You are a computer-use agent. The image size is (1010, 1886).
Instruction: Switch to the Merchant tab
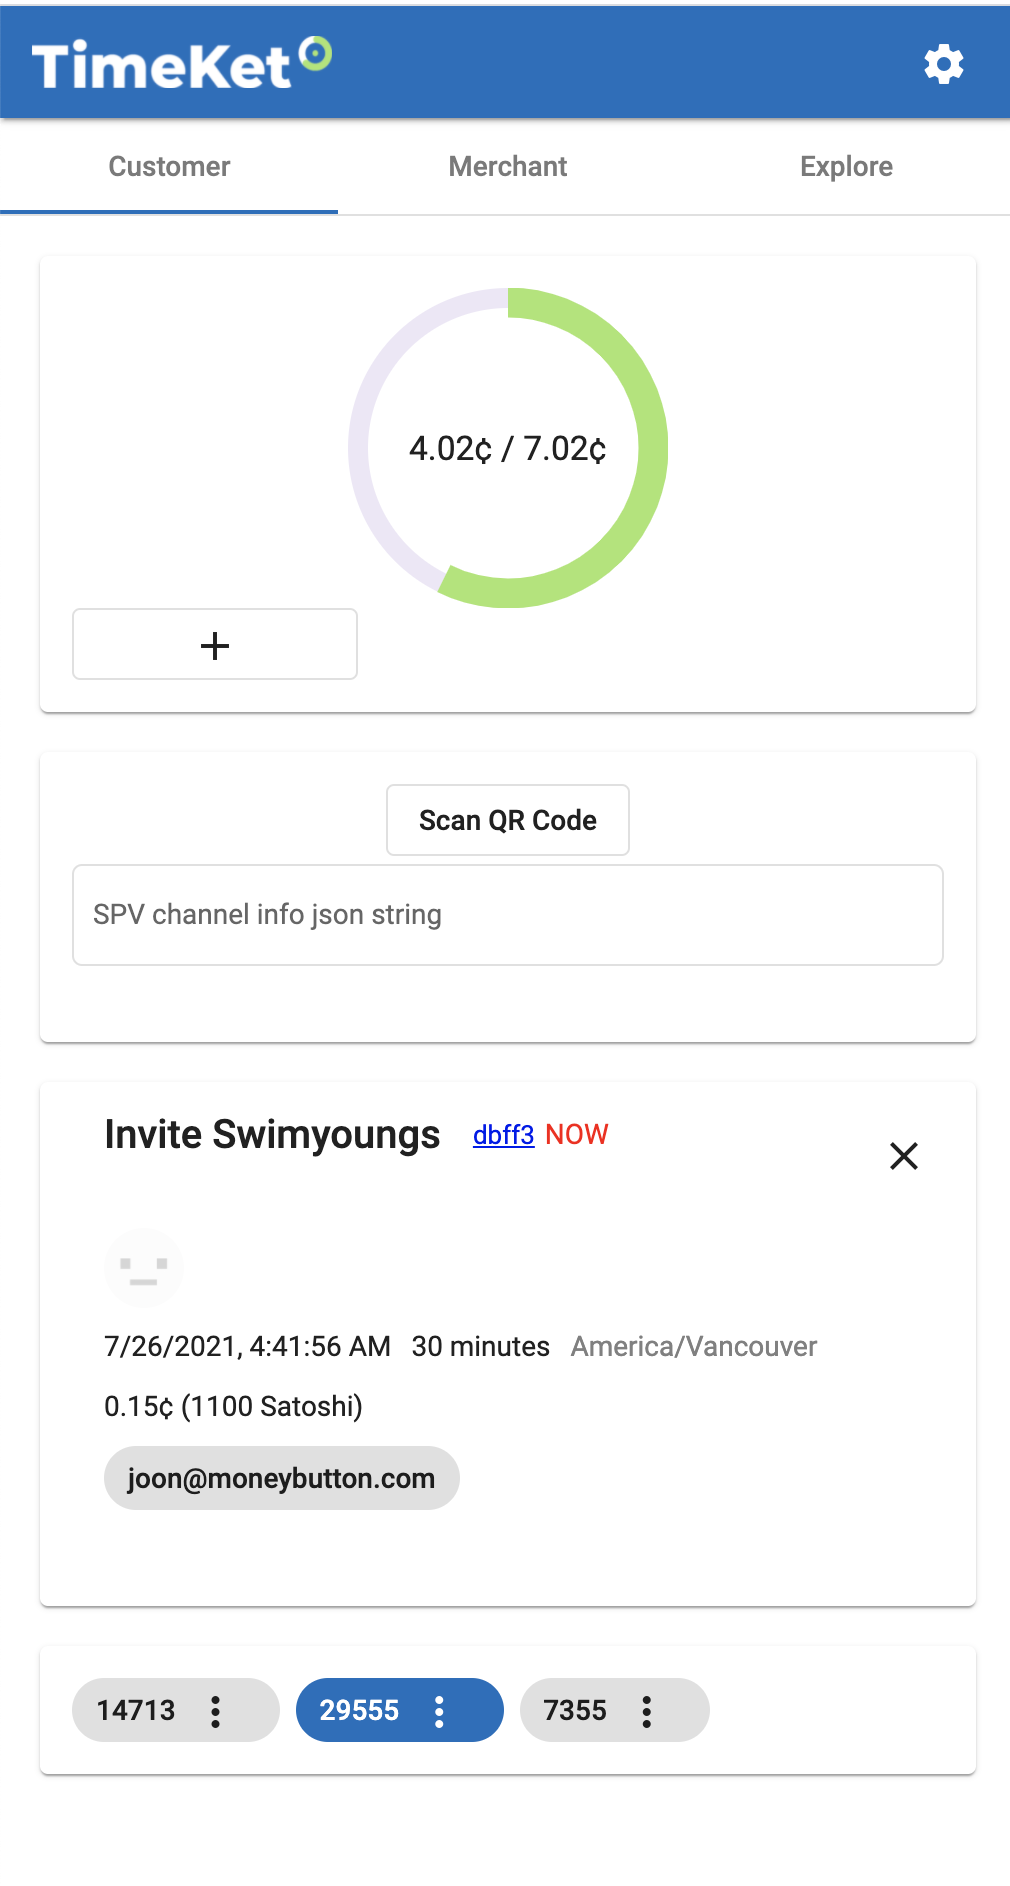507,166
